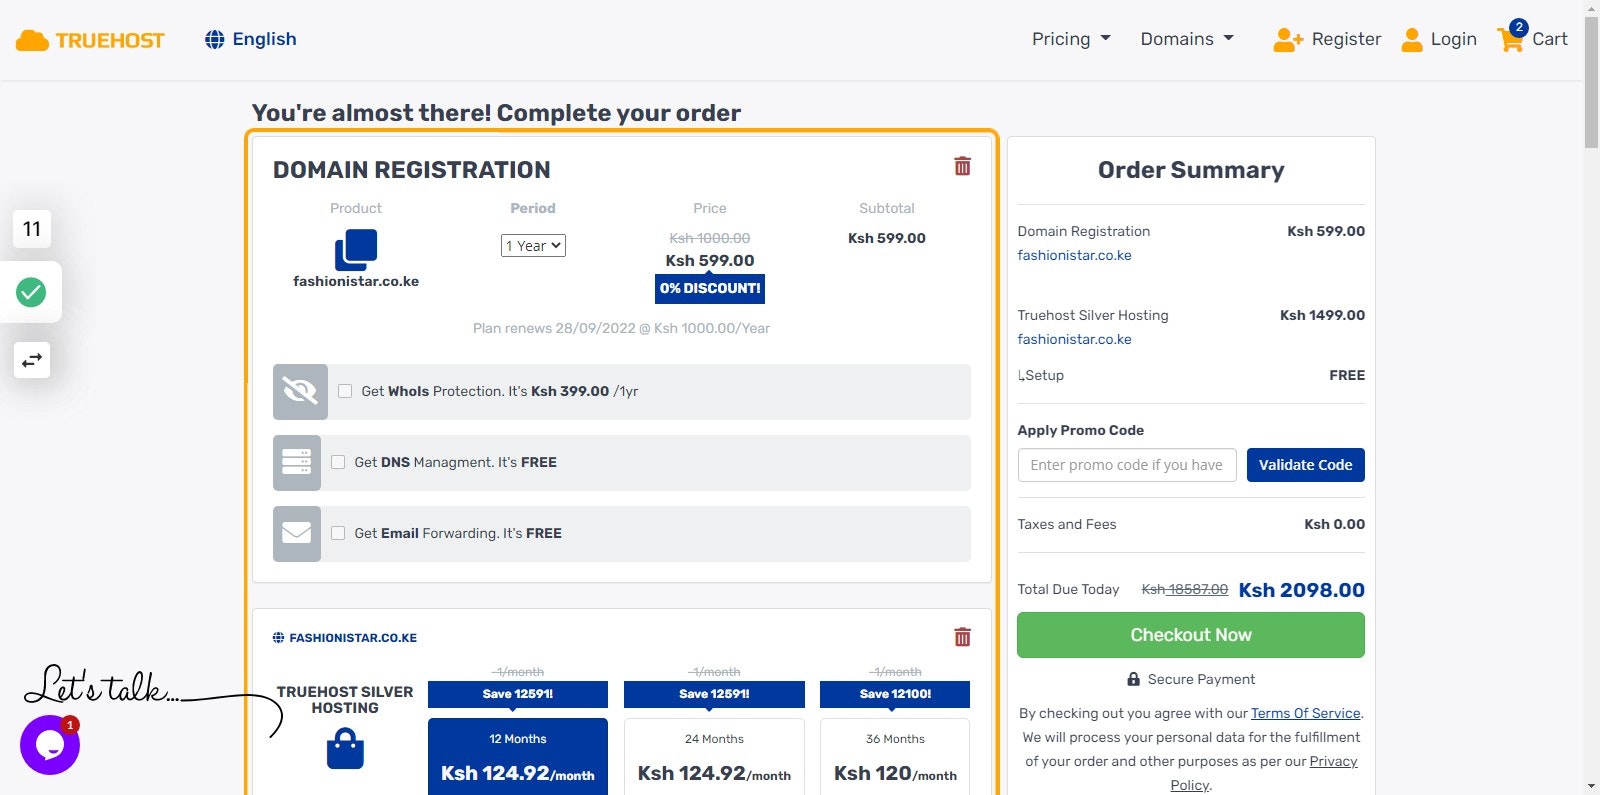Select the 24 Months hosting plan
1600x795 pixels.
(x=714, y=757)
